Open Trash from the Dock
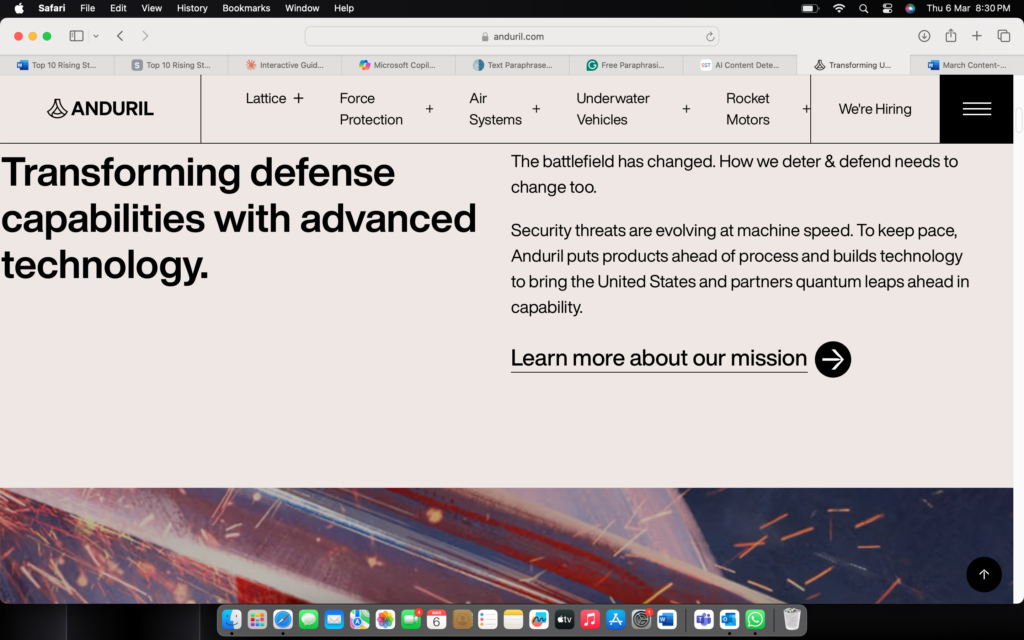This screenshot has width=1024, height=640. tap(792, 618)
